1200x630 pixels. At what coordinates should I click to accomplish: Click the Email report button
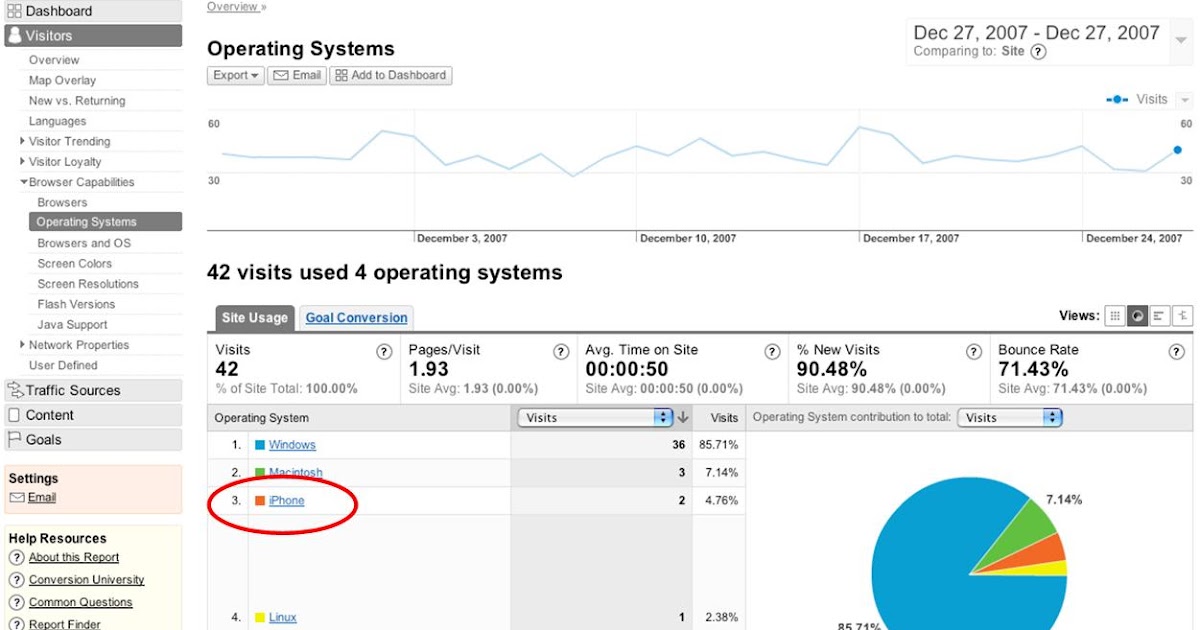[297, 75]
